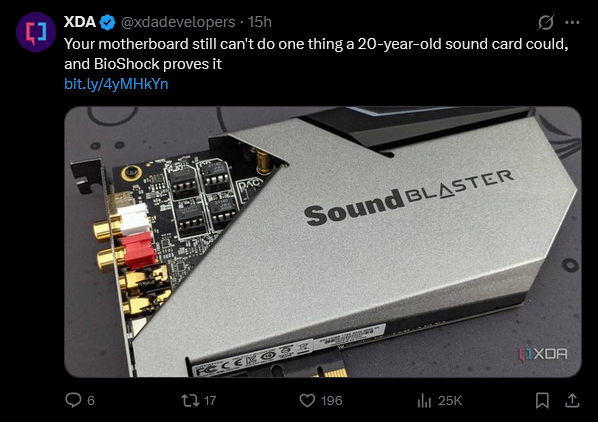Click the repost count 17
This screenshot has width=598, height=422.
[210, 401]
